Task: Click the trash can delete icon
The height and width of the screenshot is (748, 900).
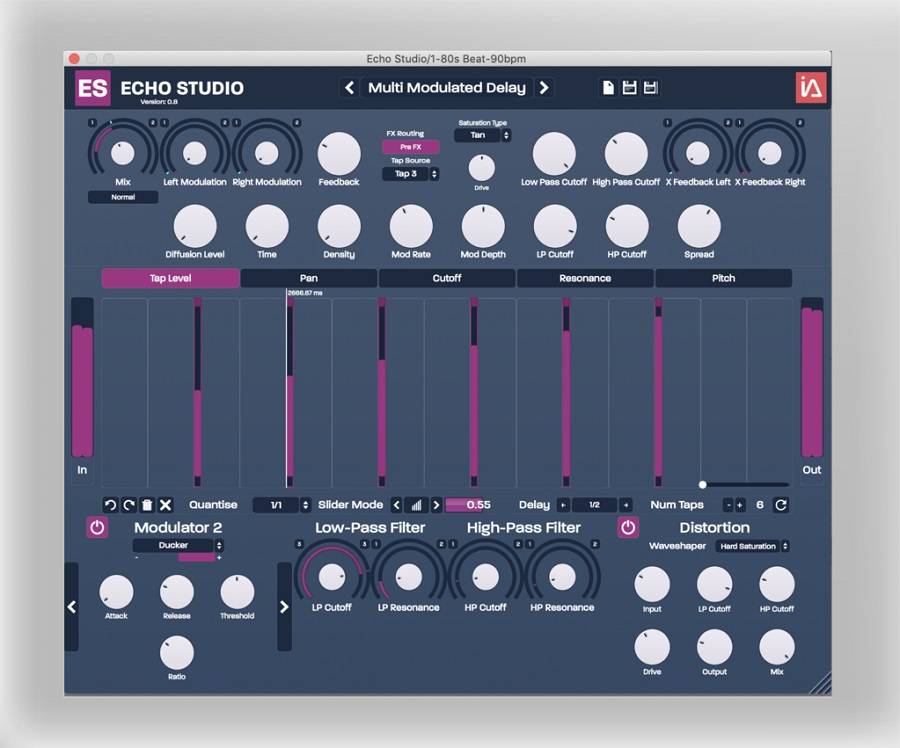Action: pyautogui.click(x=147, y=506)
